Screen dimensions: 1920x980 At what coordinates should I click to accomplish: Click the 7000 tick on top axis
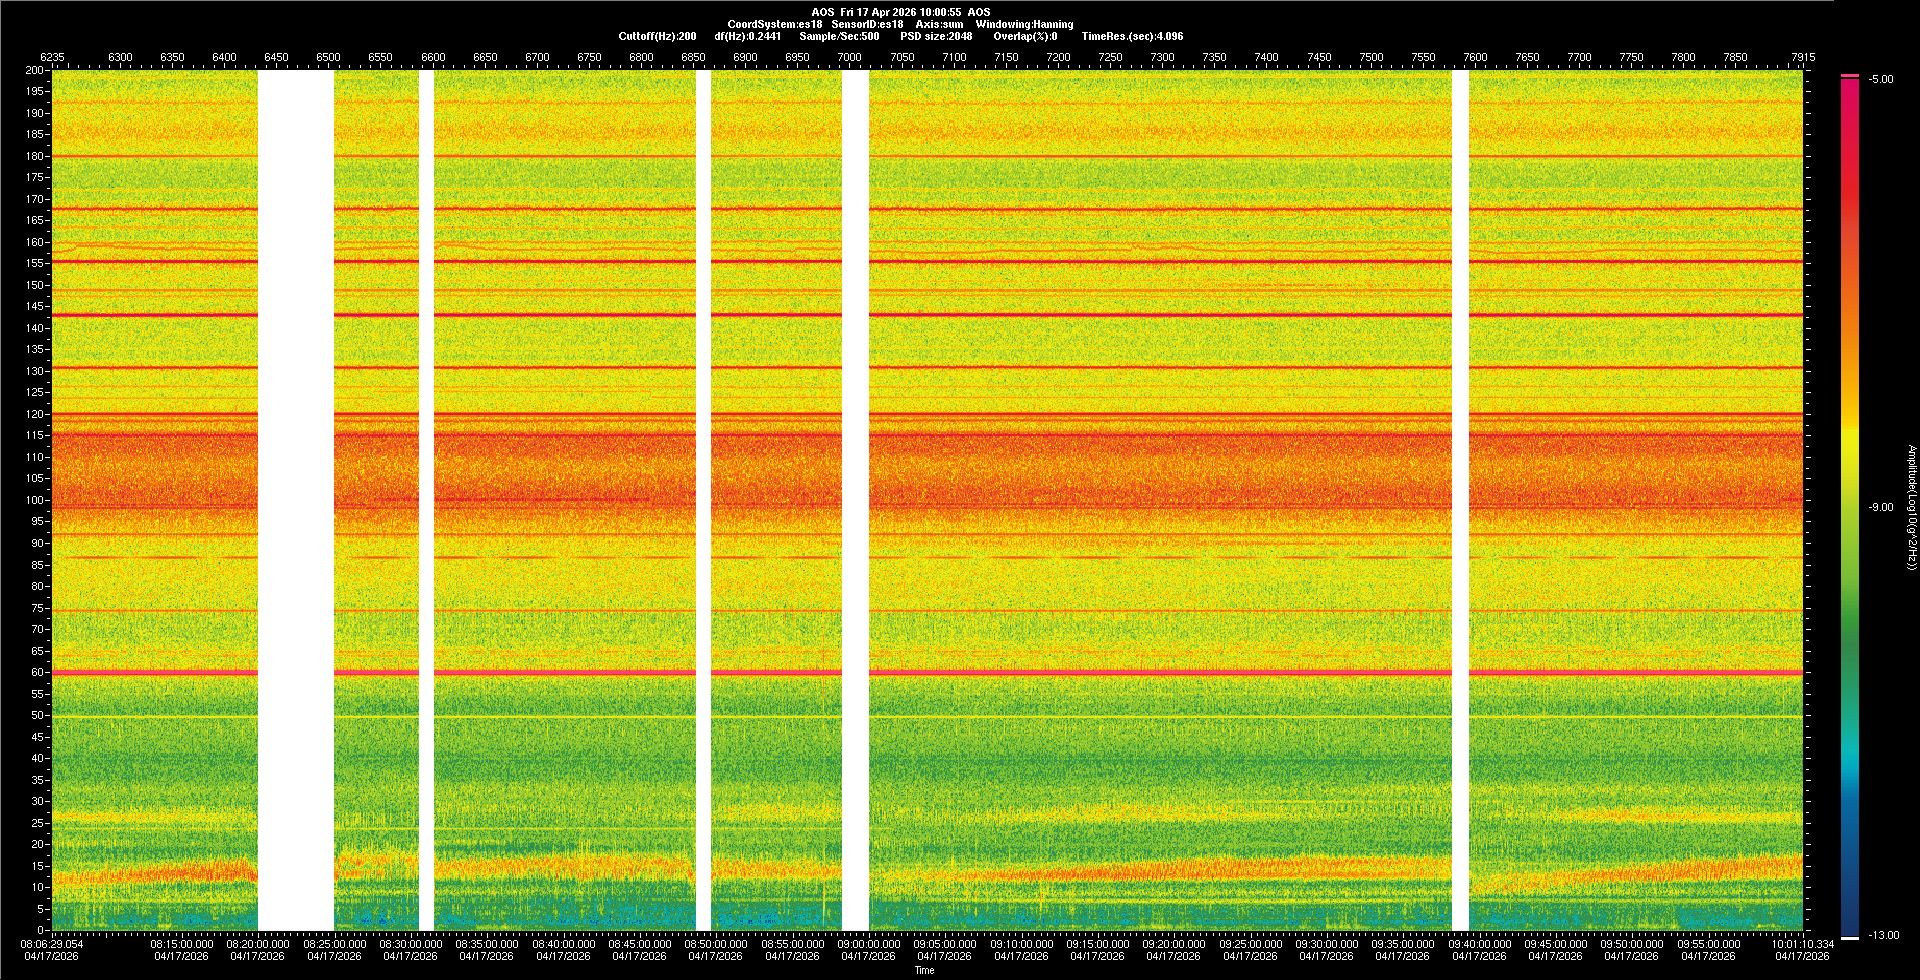(849, 57)
